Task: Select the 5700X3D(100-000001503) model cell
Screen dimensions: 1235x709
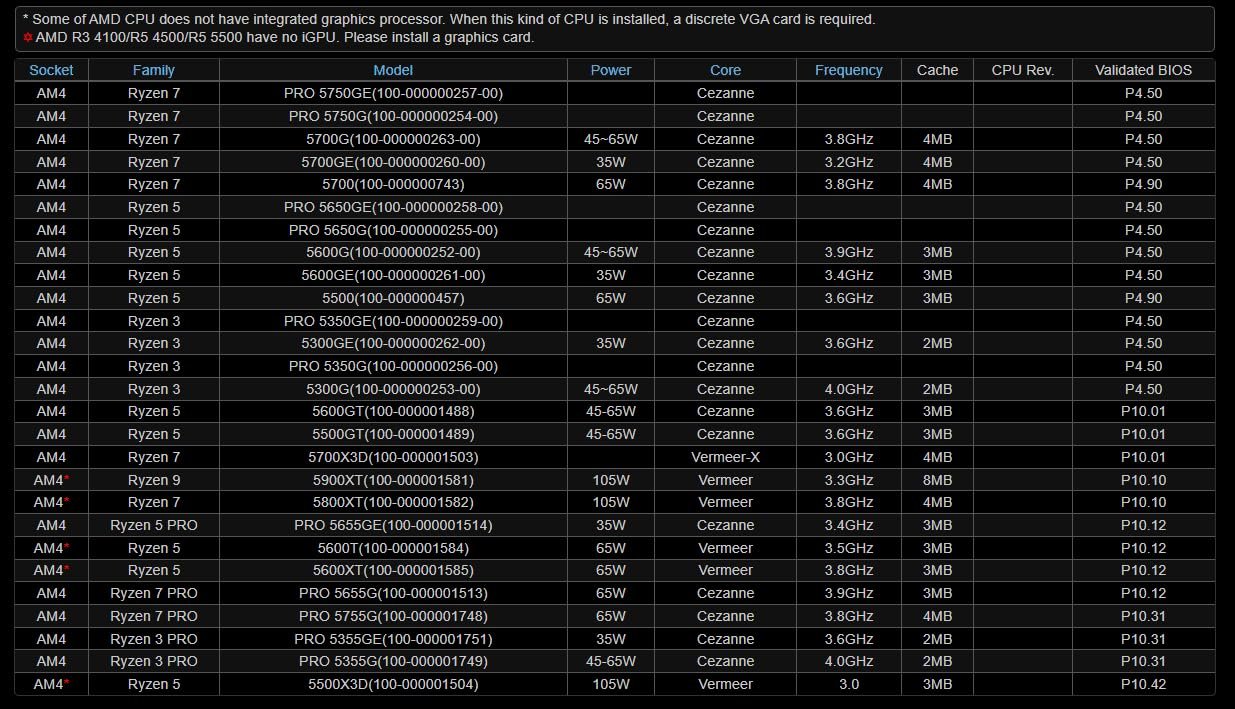Action: pos(393,457)
